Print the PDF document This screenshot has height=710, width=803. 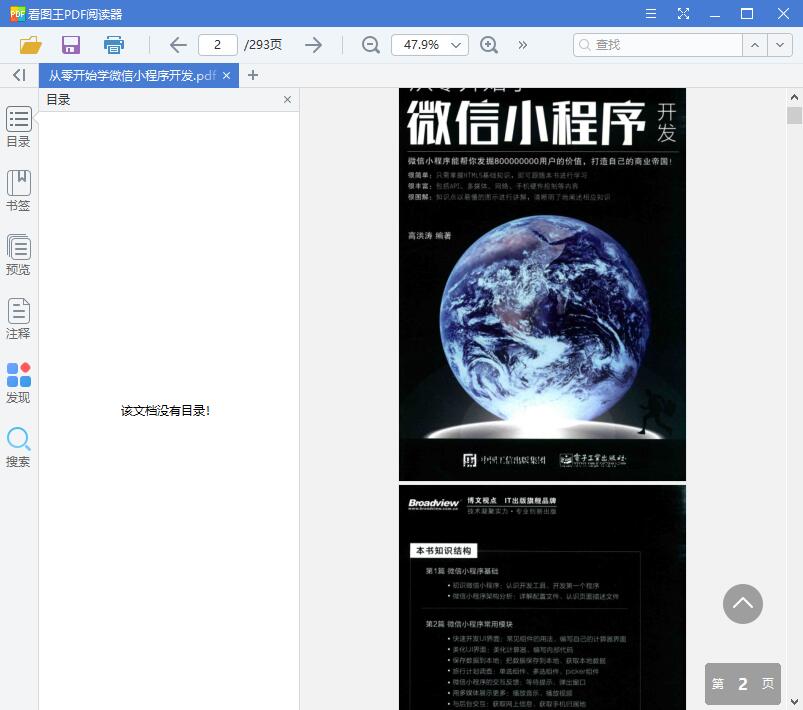(x=114, y=45)
